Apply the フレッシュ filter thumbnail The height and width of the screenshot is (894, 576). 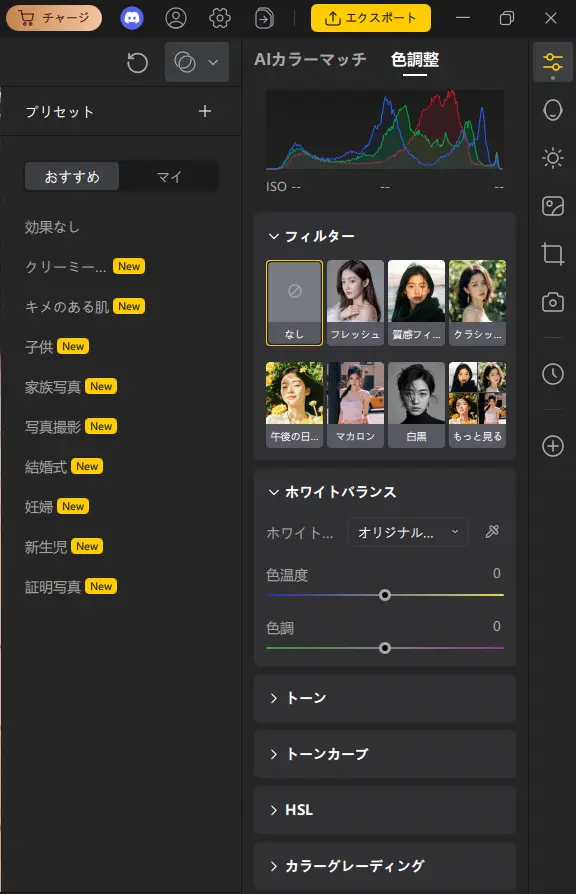[x=355, y=303]
